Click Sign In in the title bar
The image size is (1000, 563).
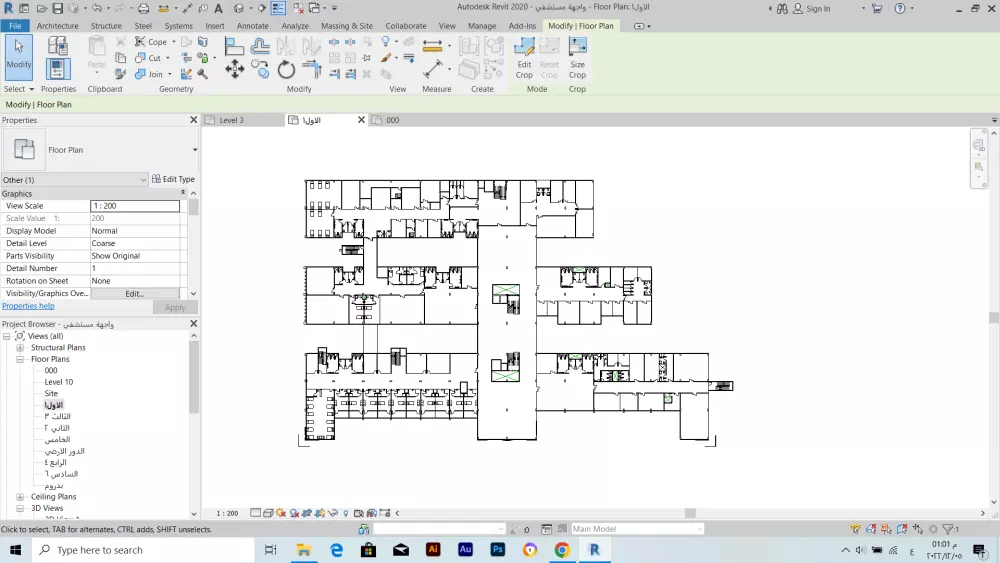coord(811,8)
